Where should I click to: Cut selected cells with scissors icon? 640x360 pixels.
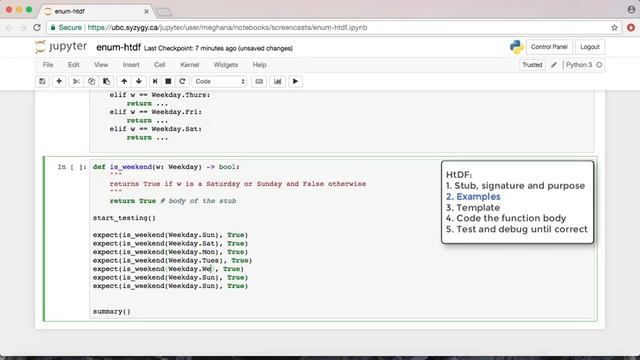[76, 81]
